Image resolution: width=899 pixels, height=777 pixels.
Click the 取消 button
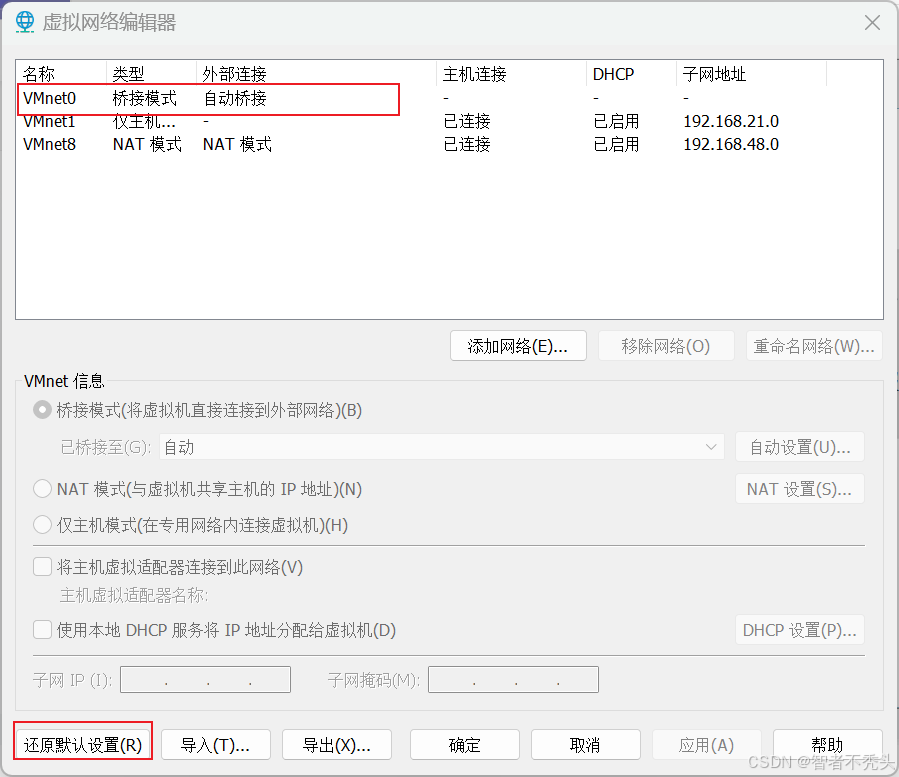(586, 744)
